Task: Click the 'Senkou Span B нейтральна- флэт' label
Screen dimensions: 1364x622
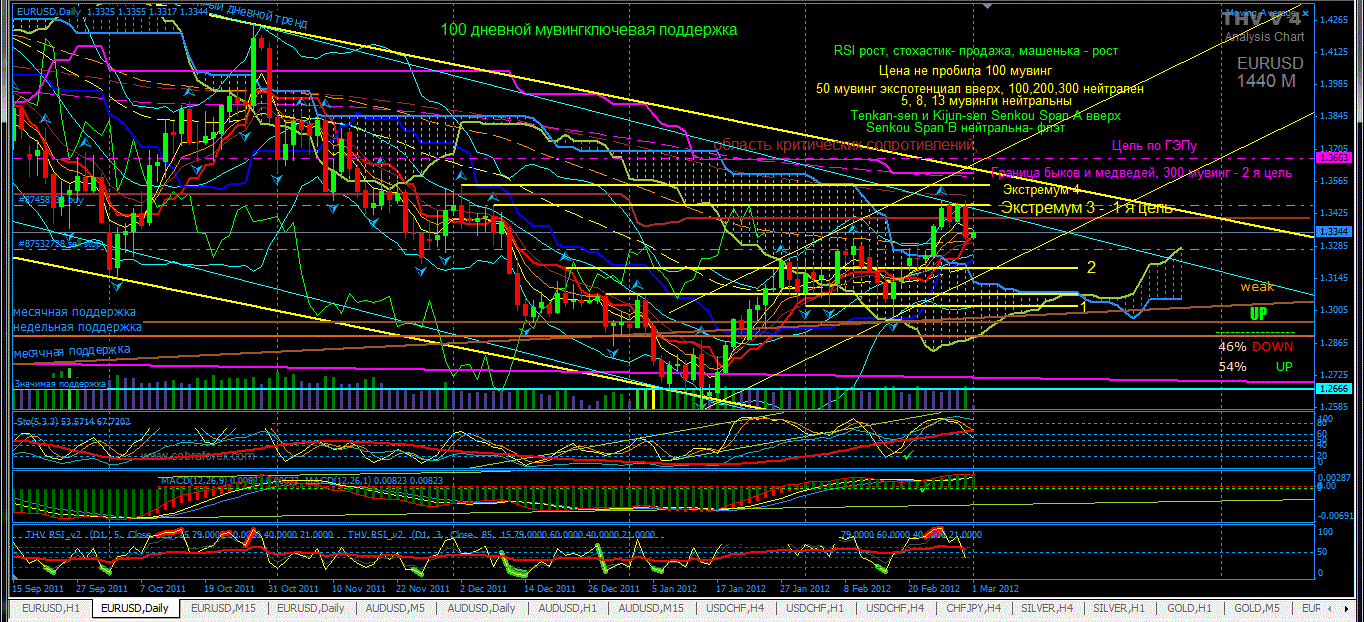Action: [x=965, y=127]
